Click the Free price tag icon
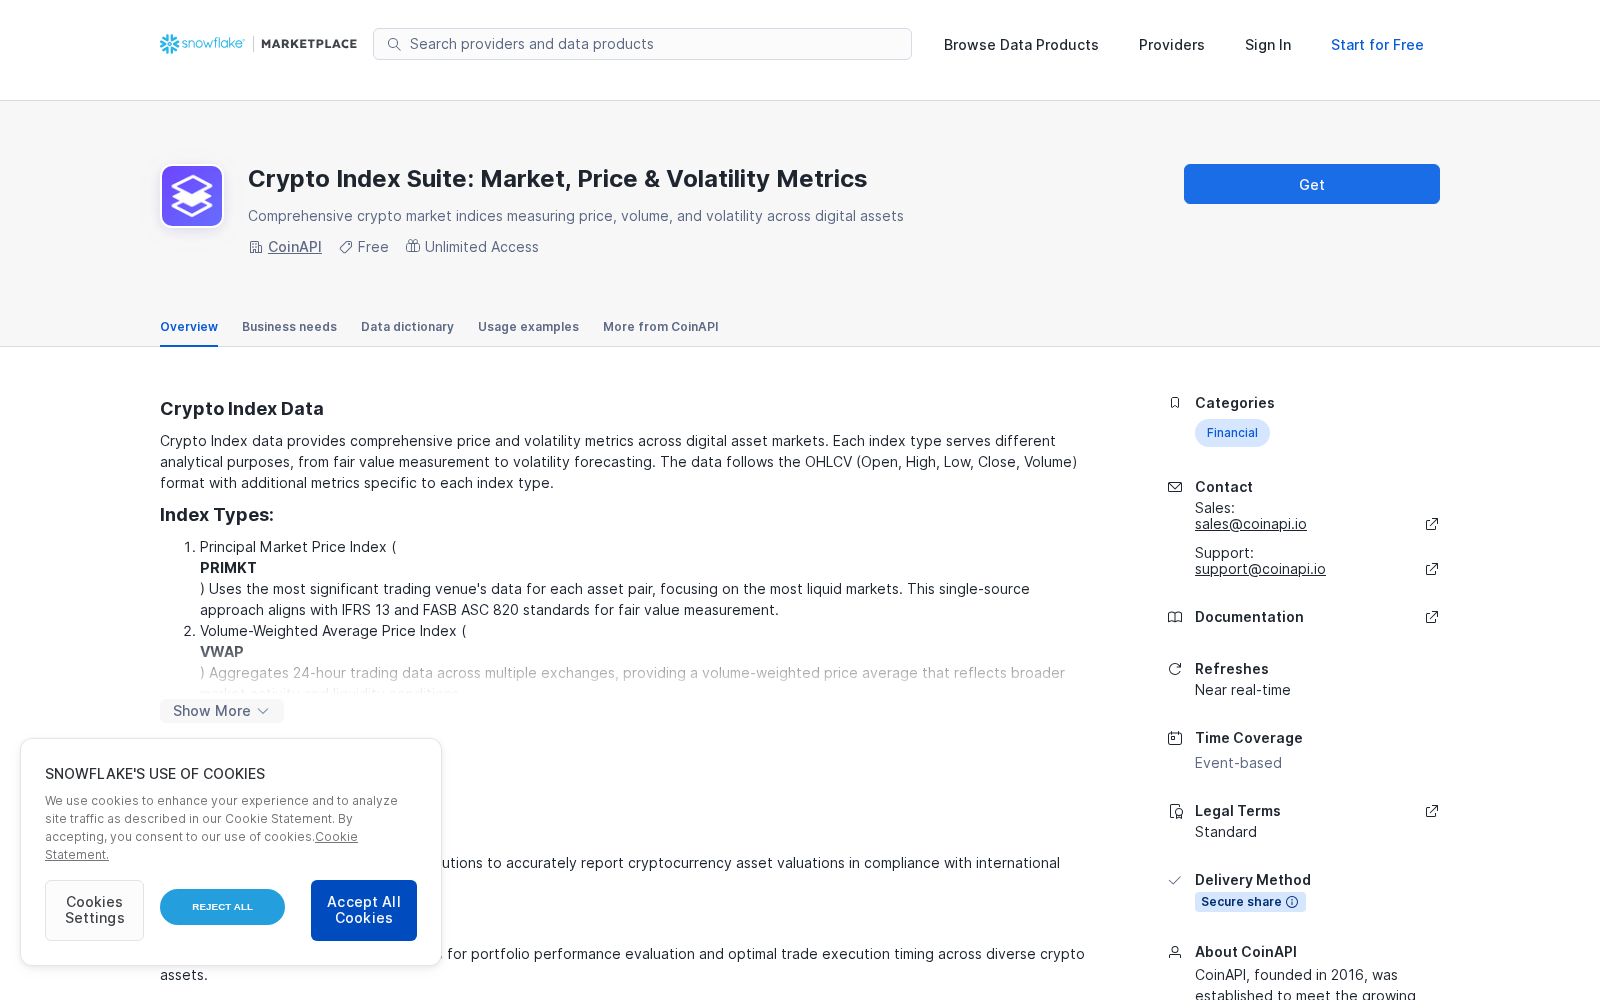The image size is (1600, 1000). pyautogui.click(x=346, y=247)
